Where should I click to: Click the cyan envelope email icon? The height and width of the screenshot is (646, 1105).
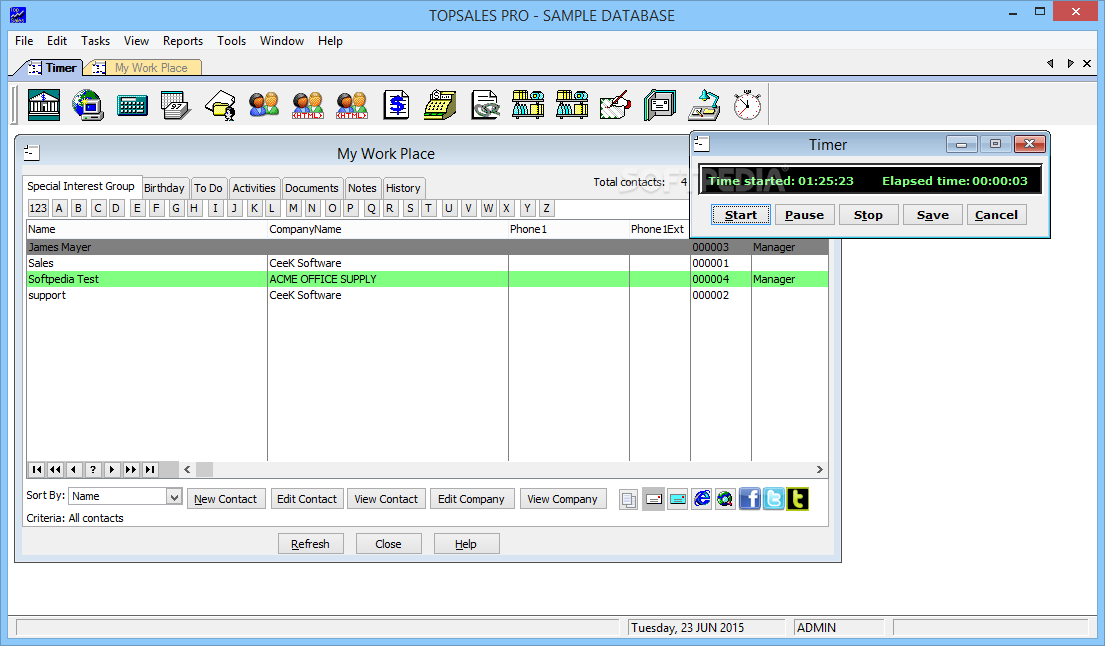(x=677, y=499)
